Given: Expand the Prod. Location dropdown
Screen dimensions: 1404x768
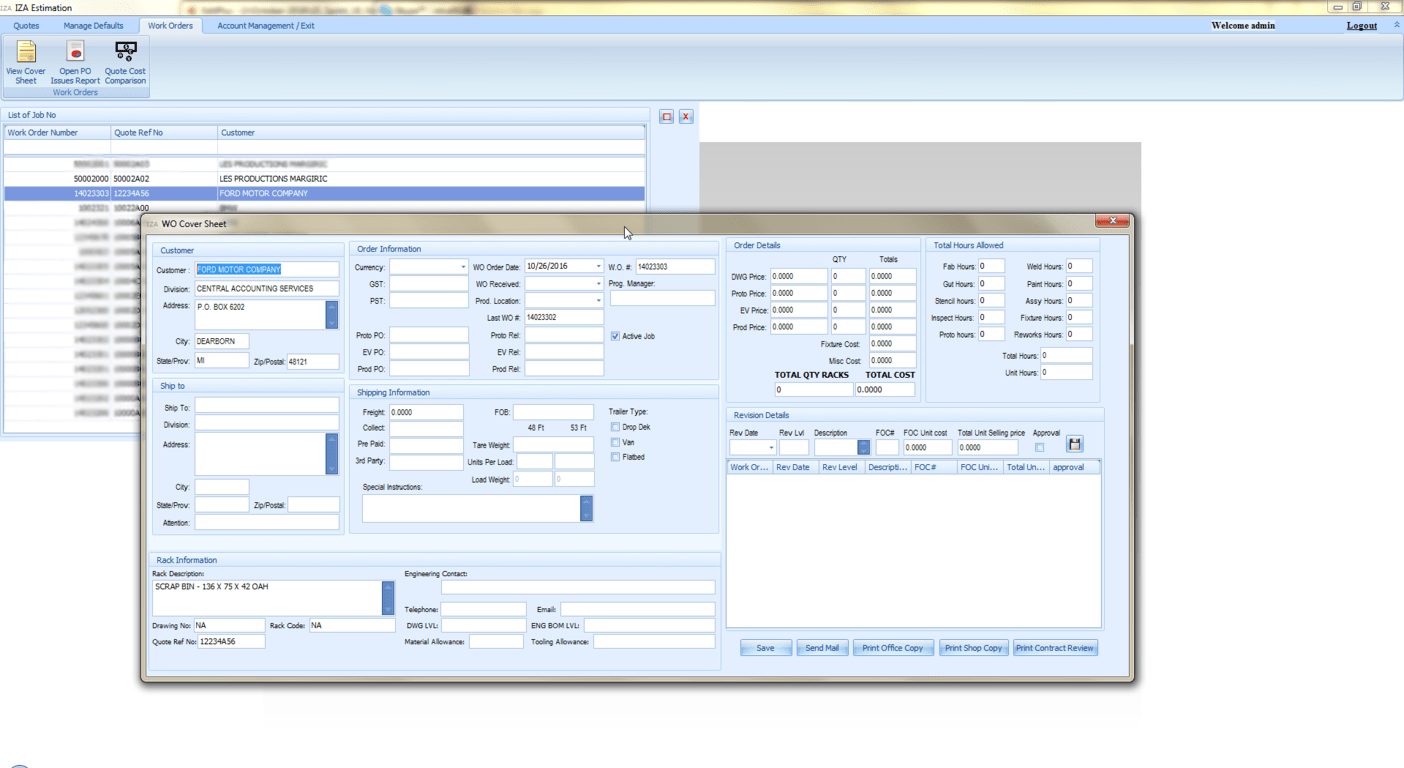Looking at the screenshot, I should [598, 301].
